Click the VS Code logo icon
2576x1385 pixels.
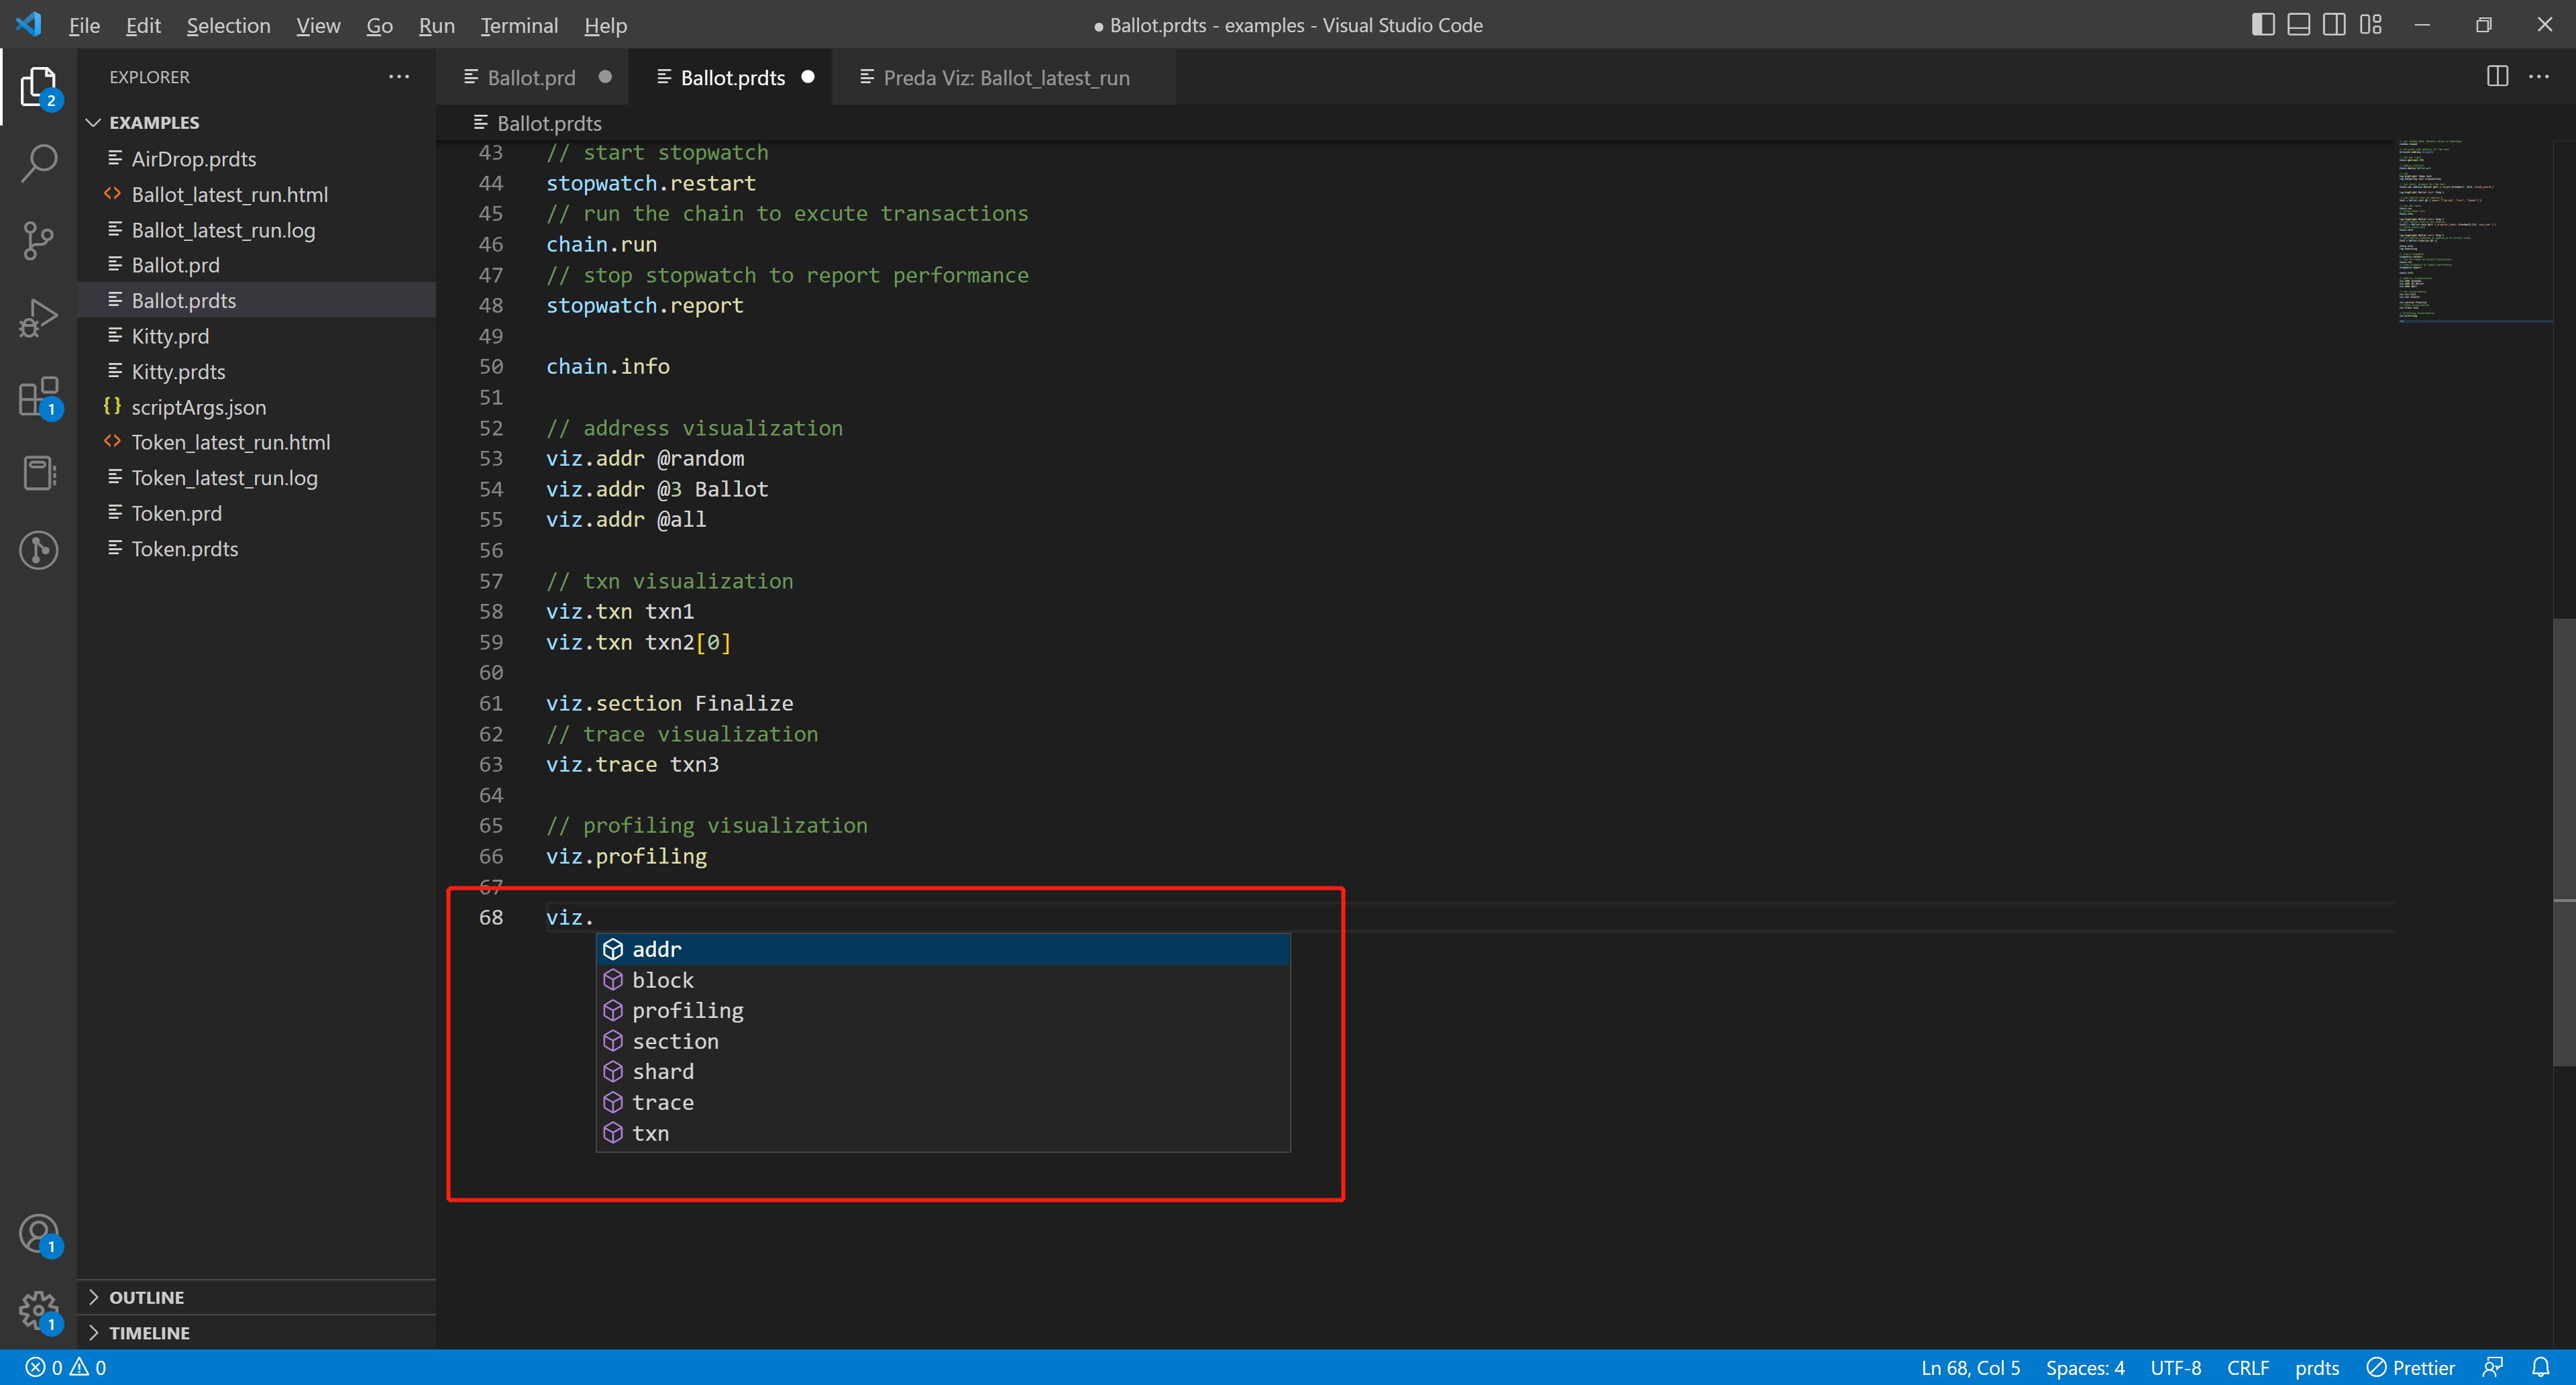click(28, 24)
